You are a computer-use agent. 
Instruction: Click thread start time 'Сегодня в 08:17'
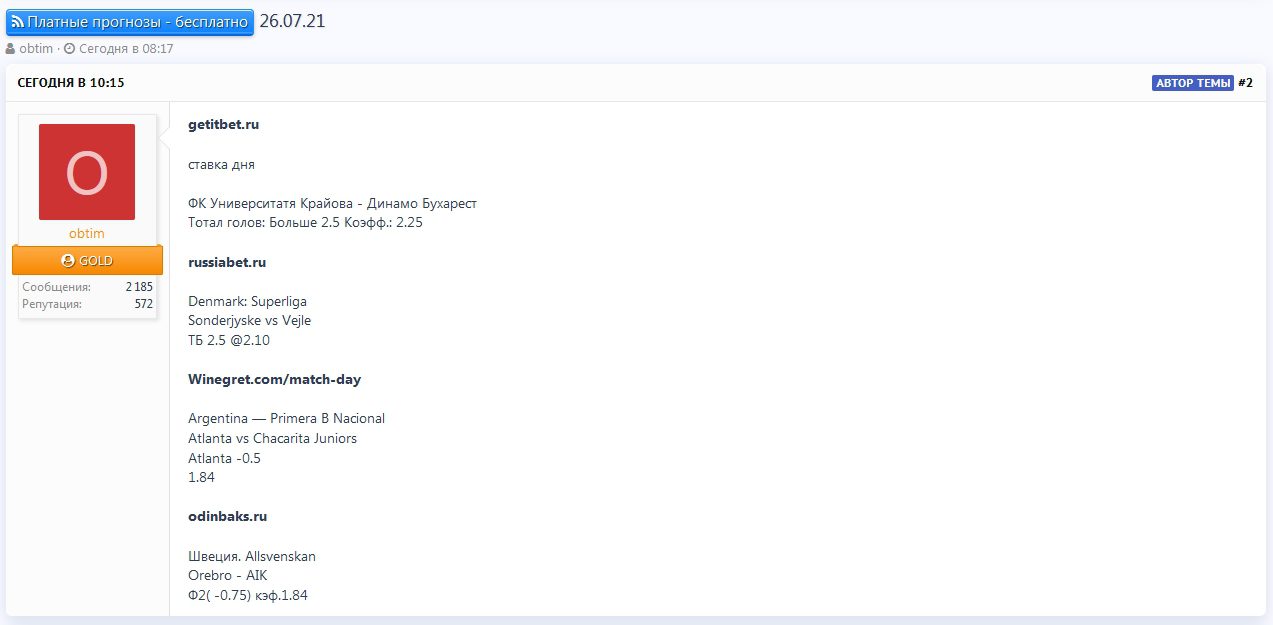click(x=126, y=48)
